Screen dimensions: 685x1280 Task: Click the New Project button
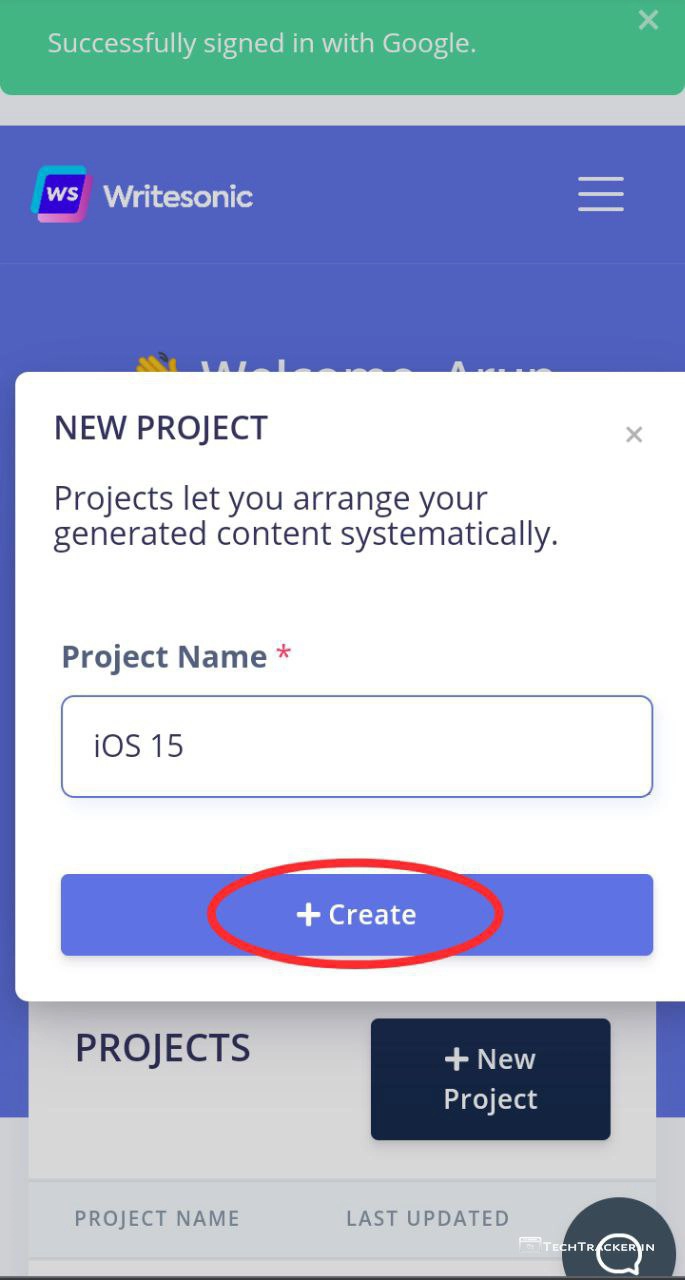(490, 1079)
